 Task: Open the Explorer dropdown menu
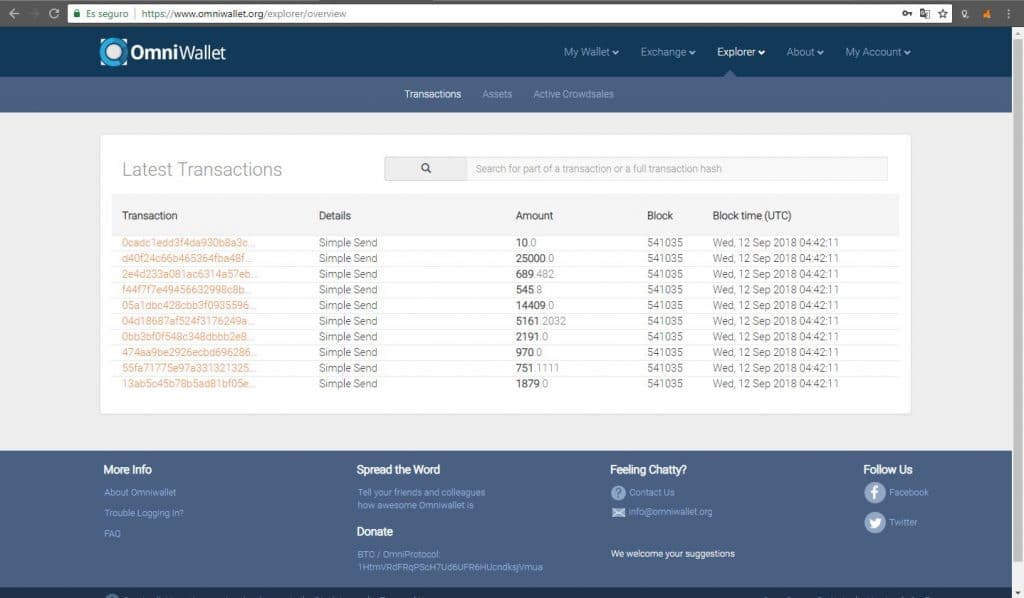point(741,52)
